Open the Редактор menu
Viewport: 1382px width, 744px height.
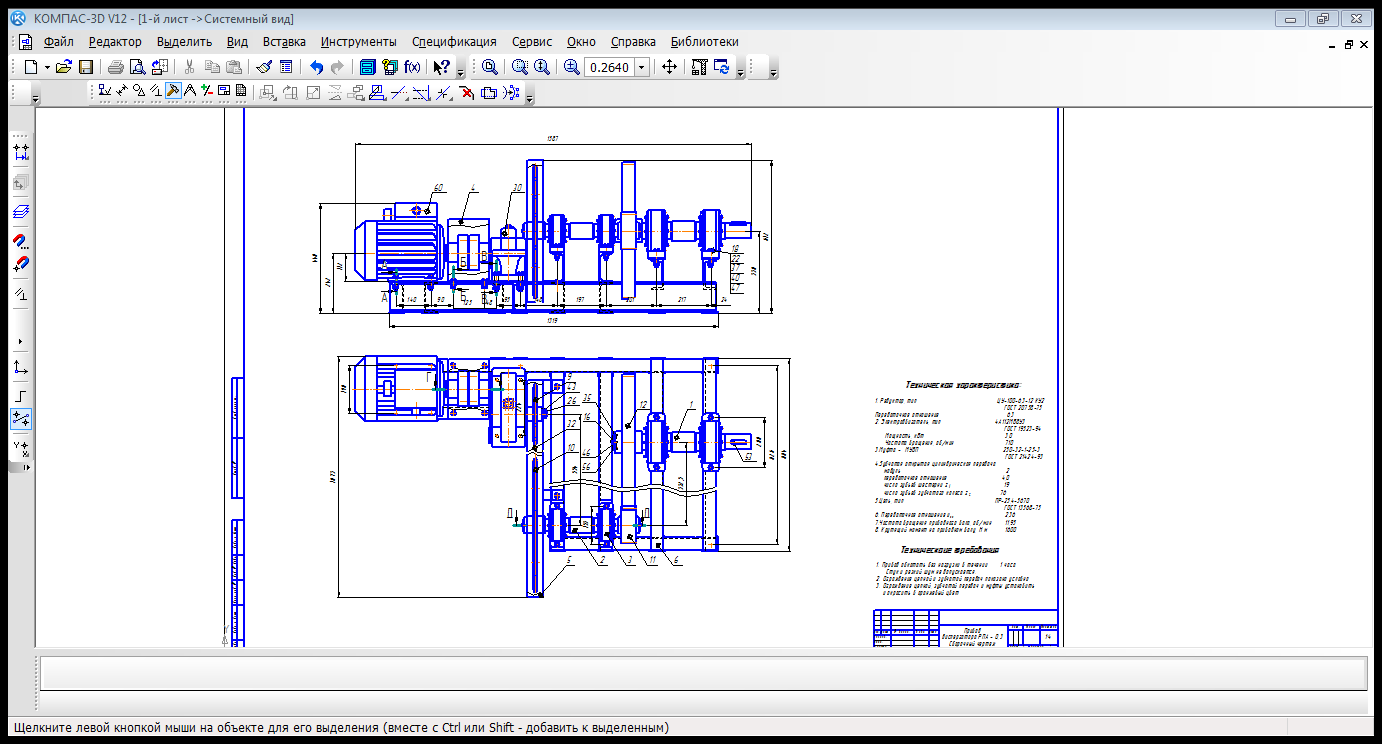pyautogui.click(x=115, y=42)
